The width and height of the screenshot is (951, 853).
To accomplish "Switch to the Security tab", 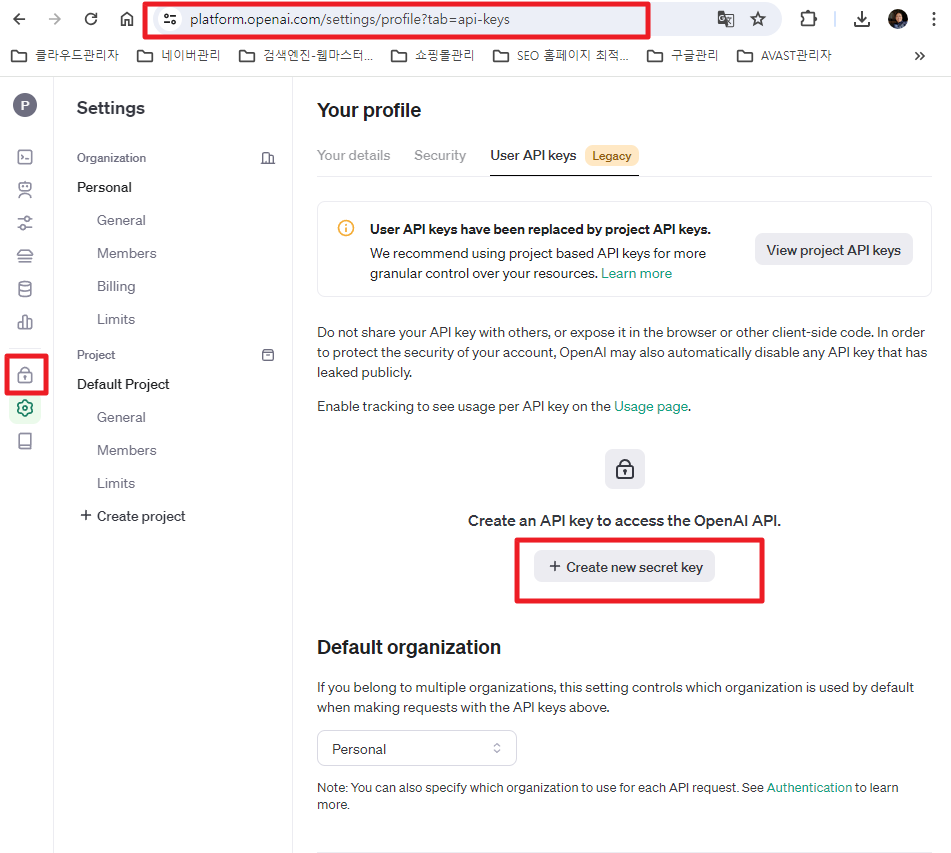I will coord(440,155).
